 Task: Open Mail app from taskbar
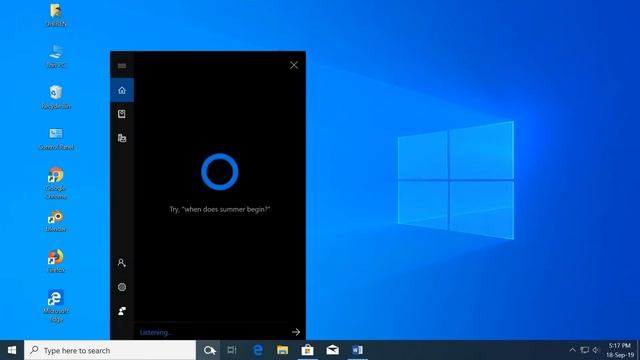332,350
